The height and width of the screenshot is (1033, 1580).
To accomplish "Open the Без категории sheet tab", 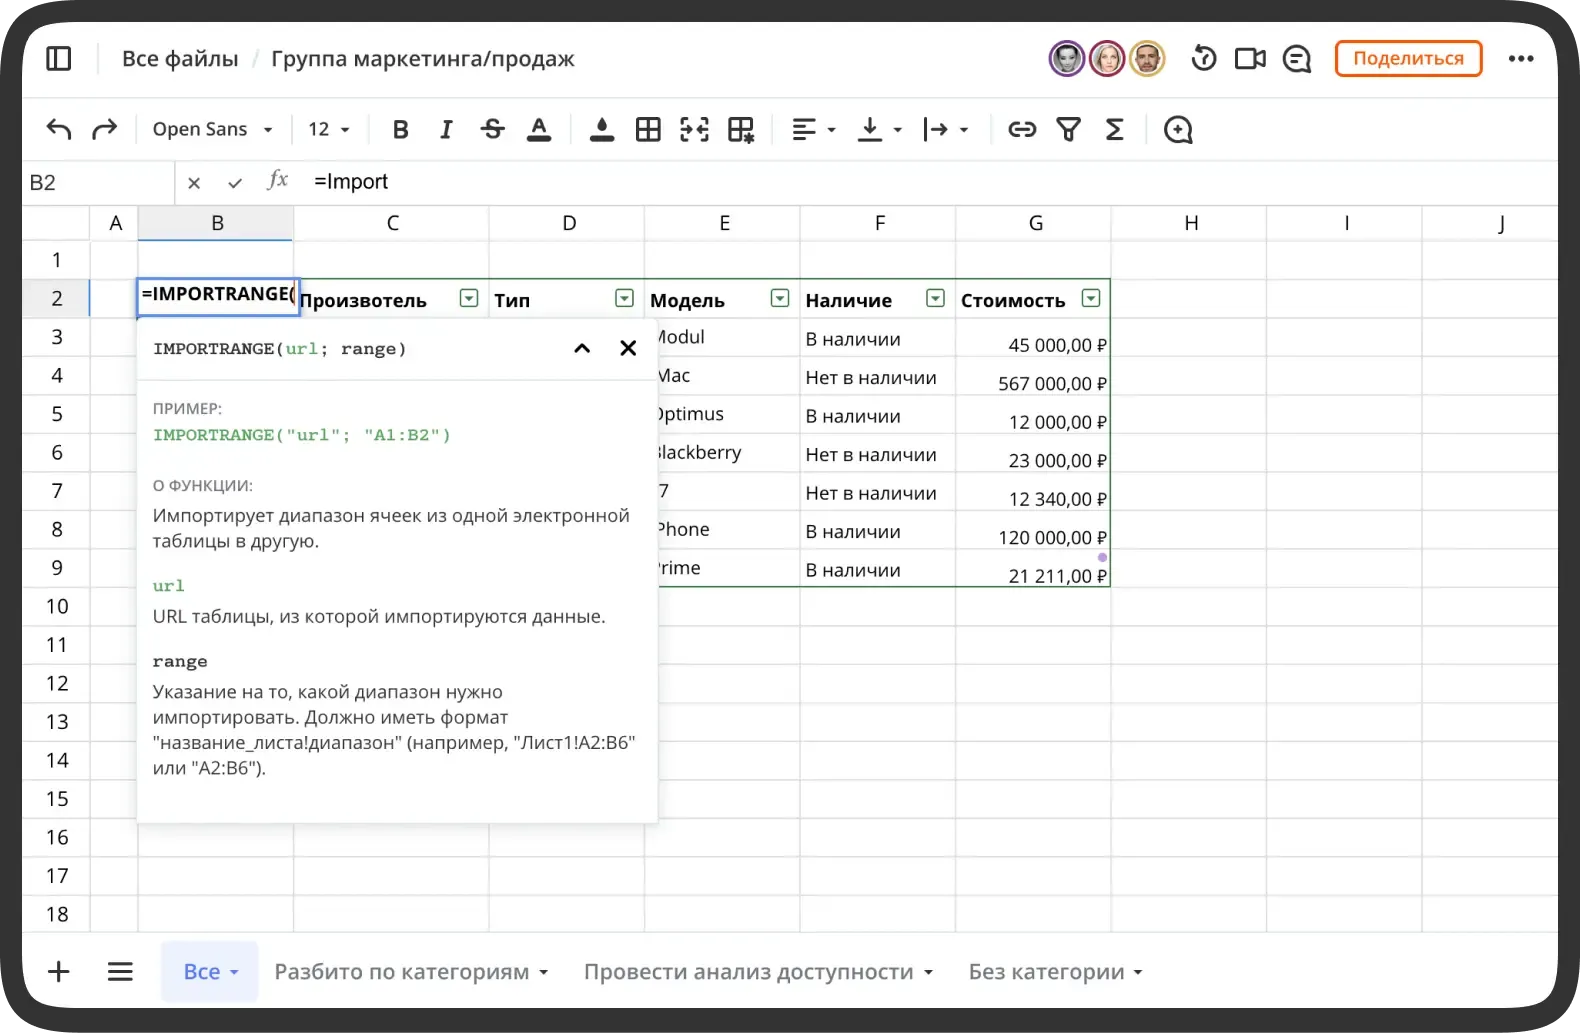I will pyautogui.click(x=1054, y=972).
